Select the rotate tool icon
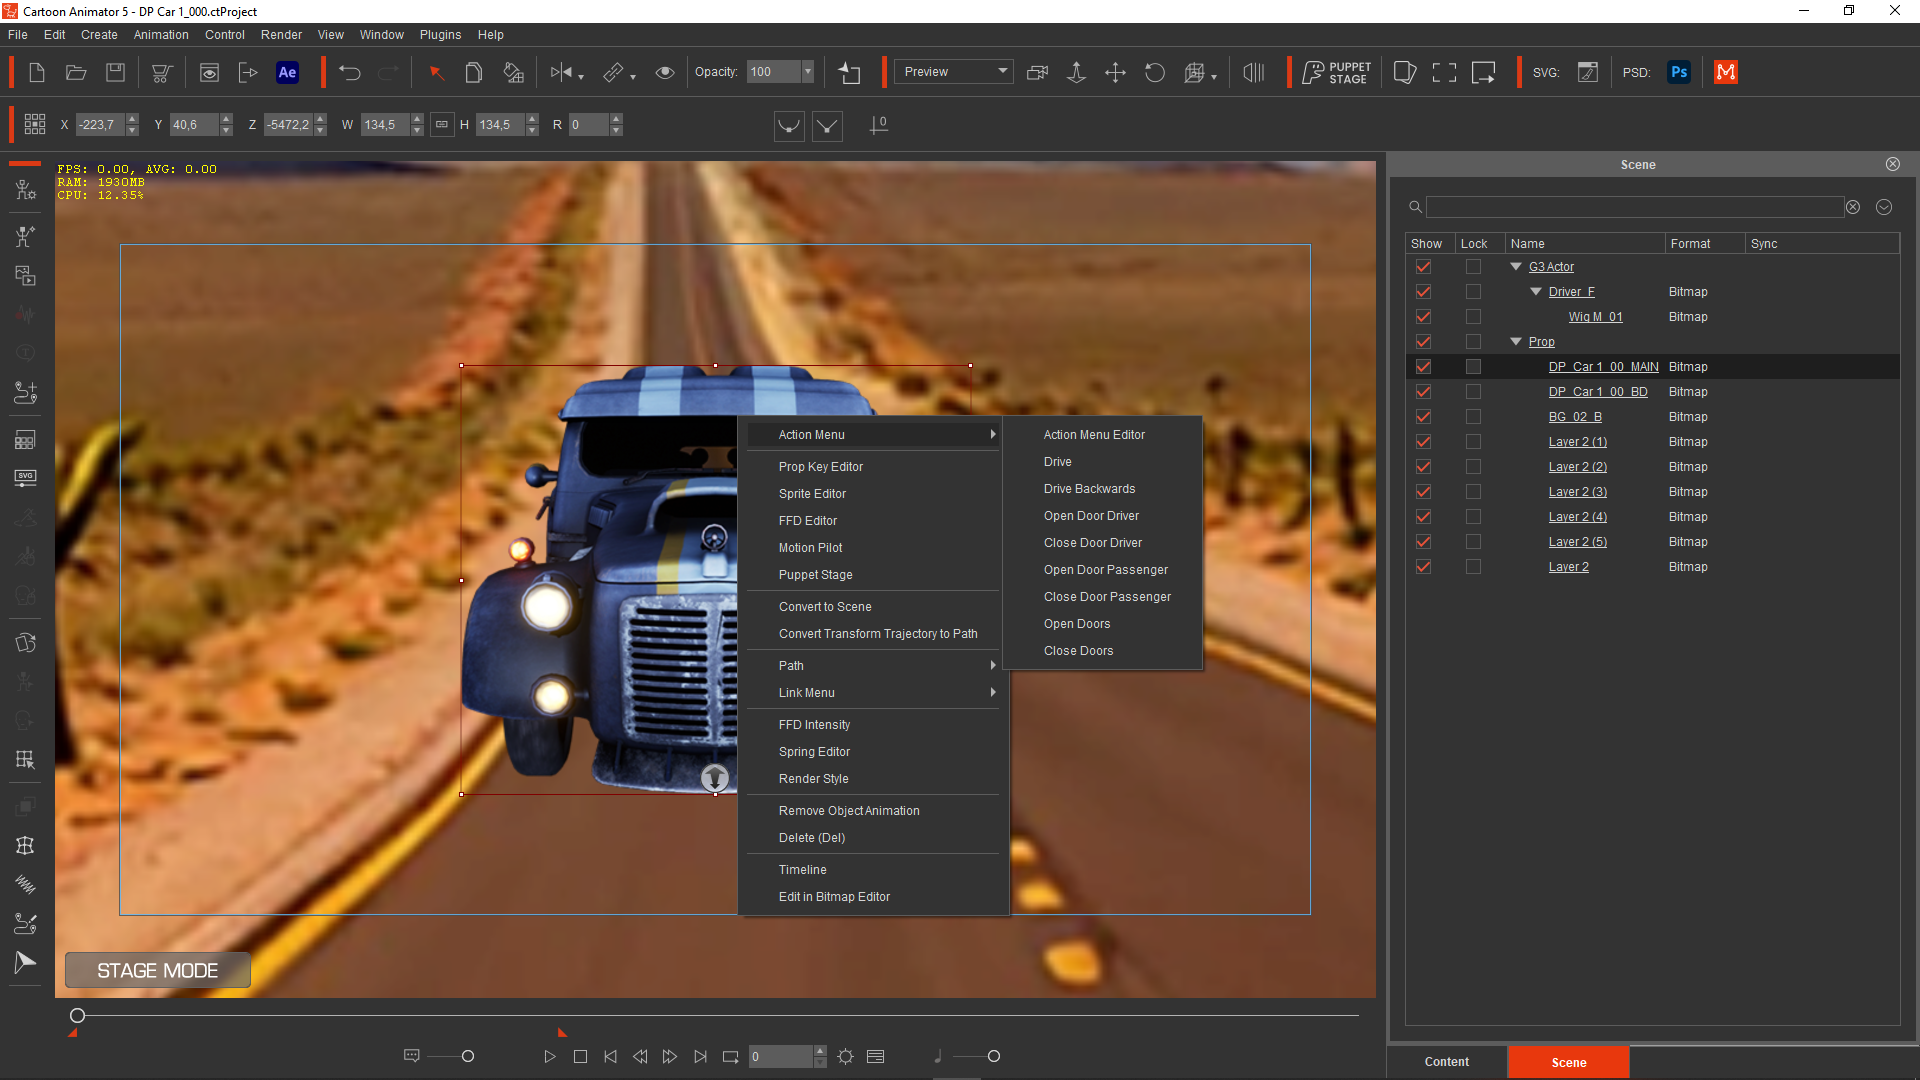The image size is (1920, 1080). (1155, 72)
